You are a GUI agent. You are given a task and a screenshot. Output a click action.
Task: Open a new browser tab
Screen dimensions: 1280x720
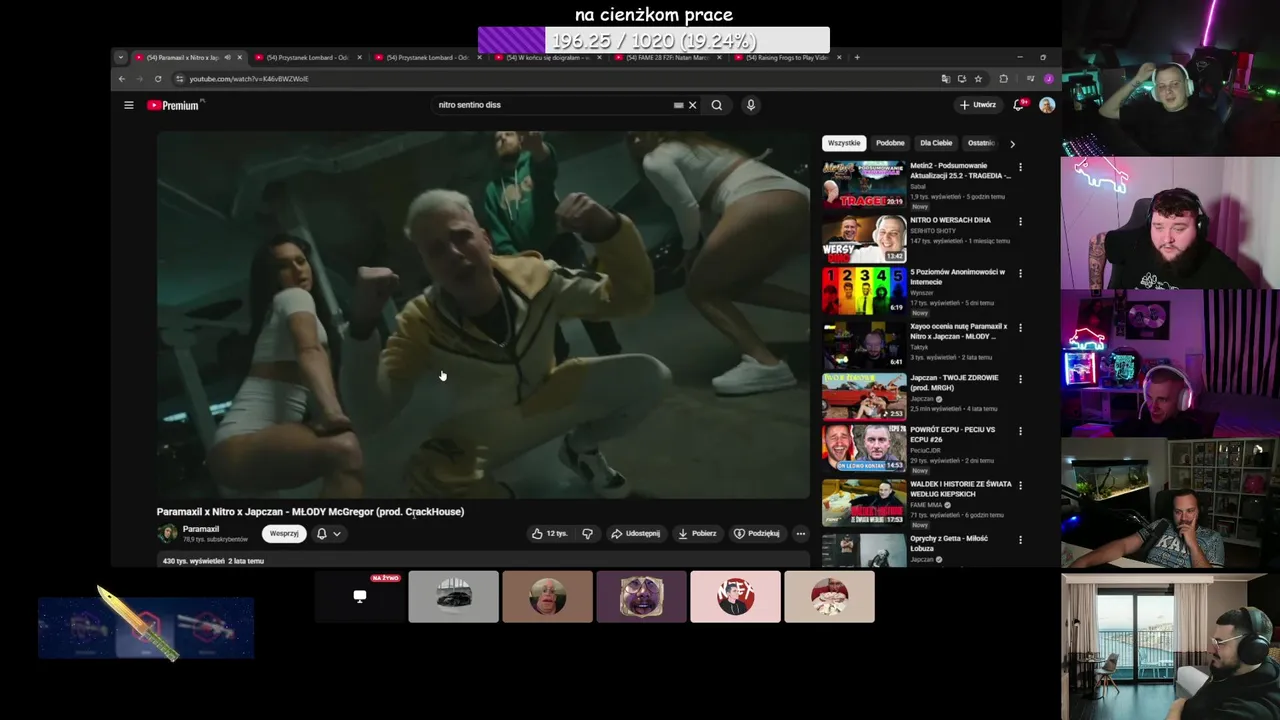click(857, 57)
